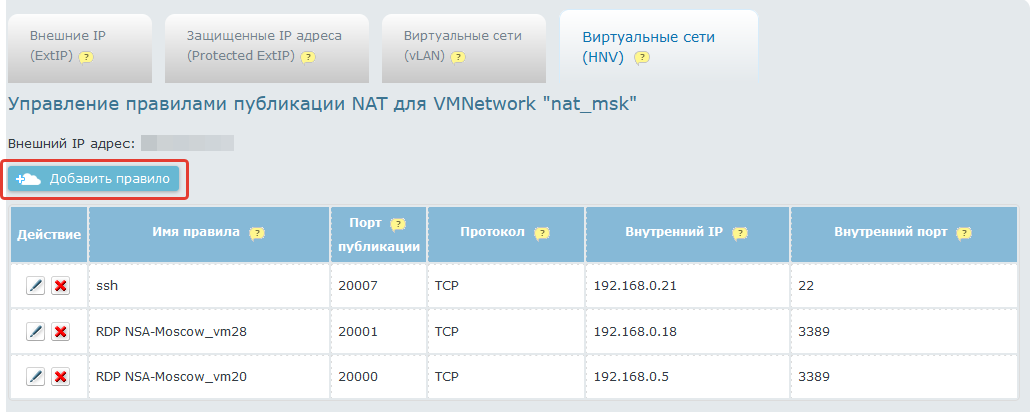The width and height of the screenshot is (1030, 412).
Task: Delete the ssh rule
Action: (x=60, y=286)
